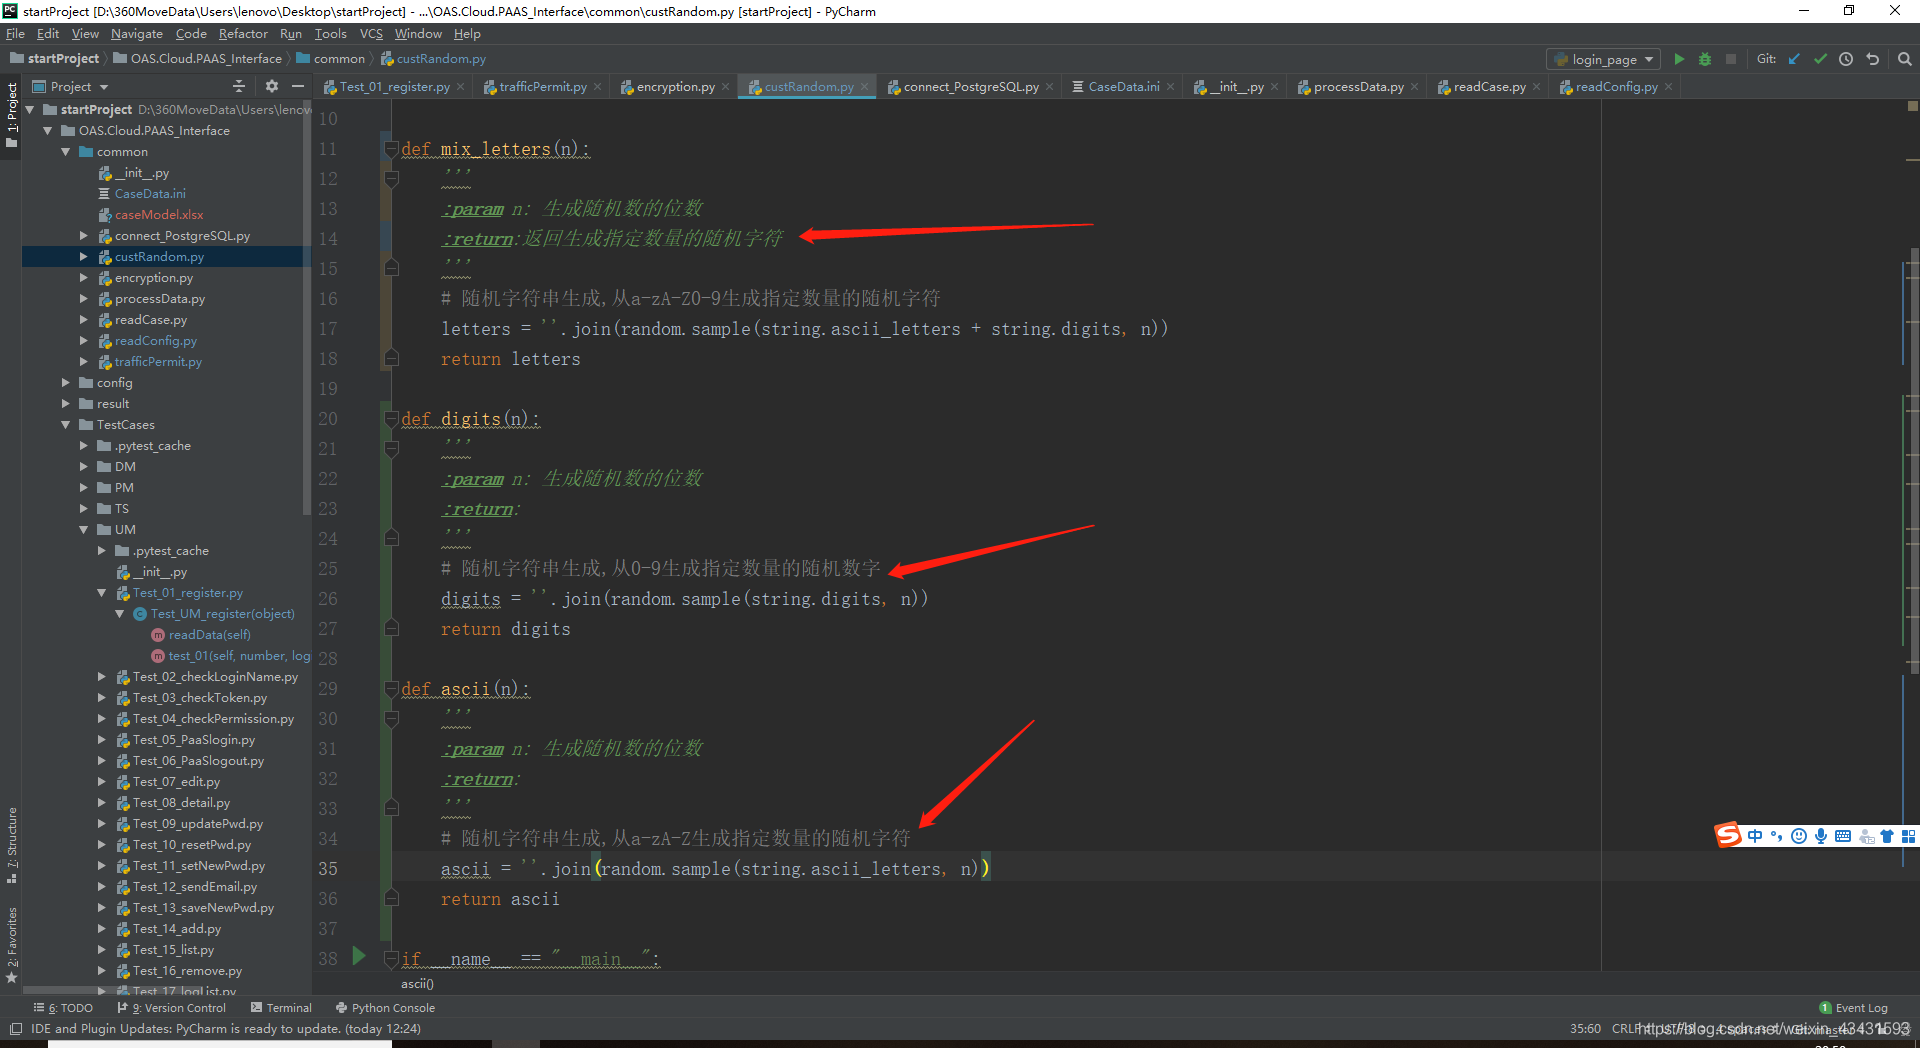Select caseModel.xlsx in the project tree

[158, 215]
